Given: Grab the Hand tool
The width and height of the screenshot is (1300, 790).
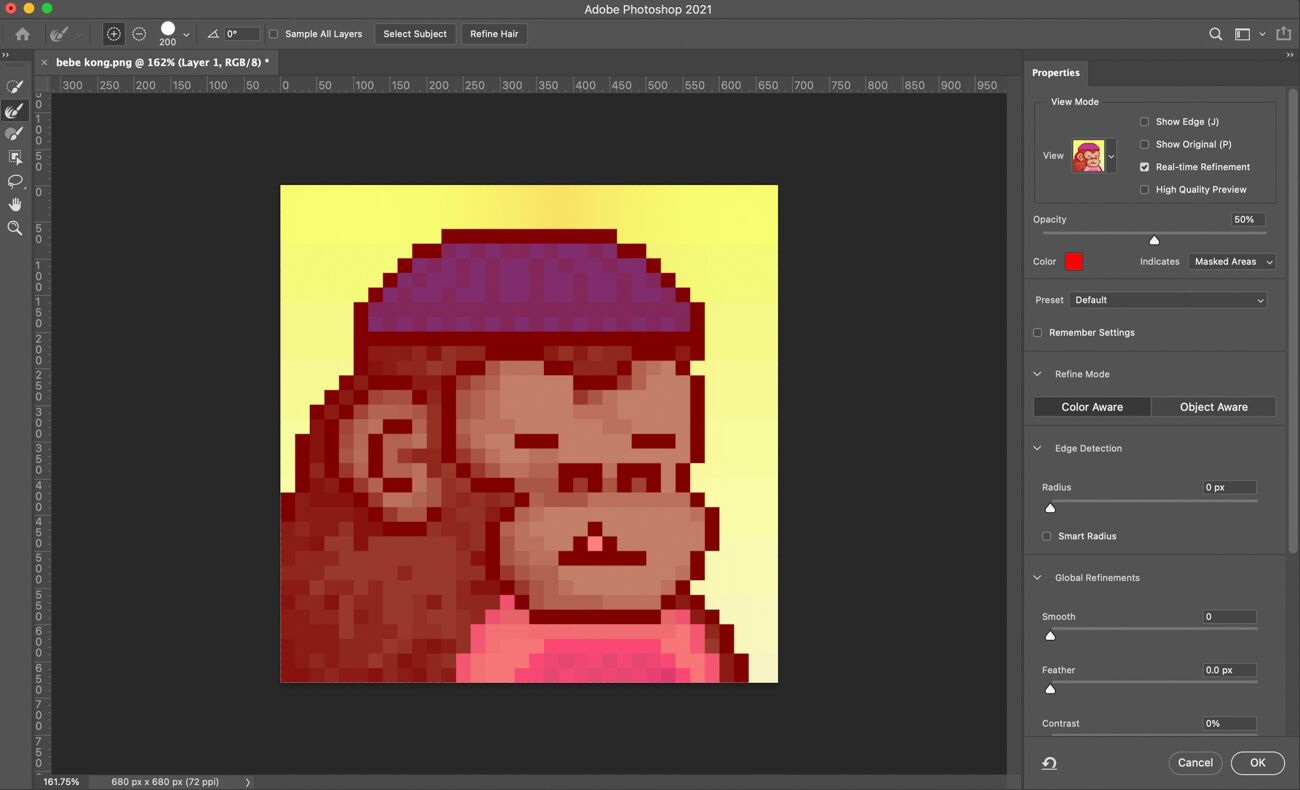Looking at the screenshot, I should click(x=15, y=204).
